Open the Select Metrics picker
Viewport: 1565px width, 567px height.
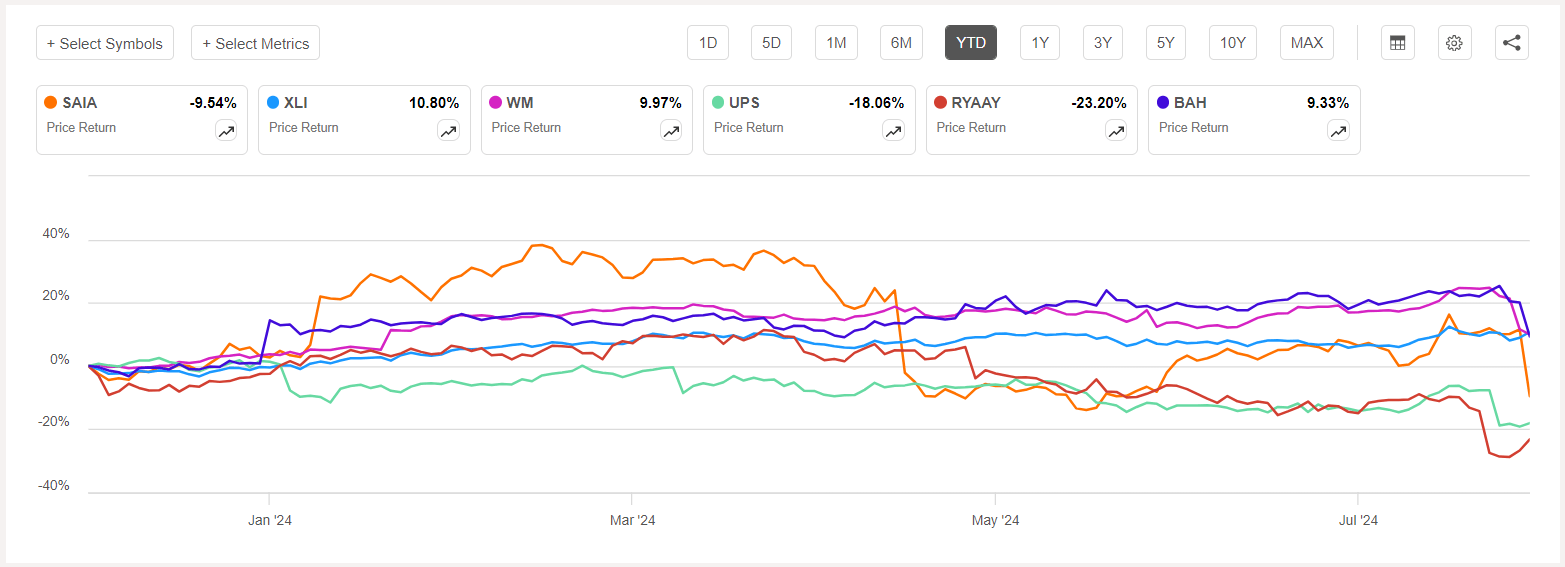click(255, 43)
